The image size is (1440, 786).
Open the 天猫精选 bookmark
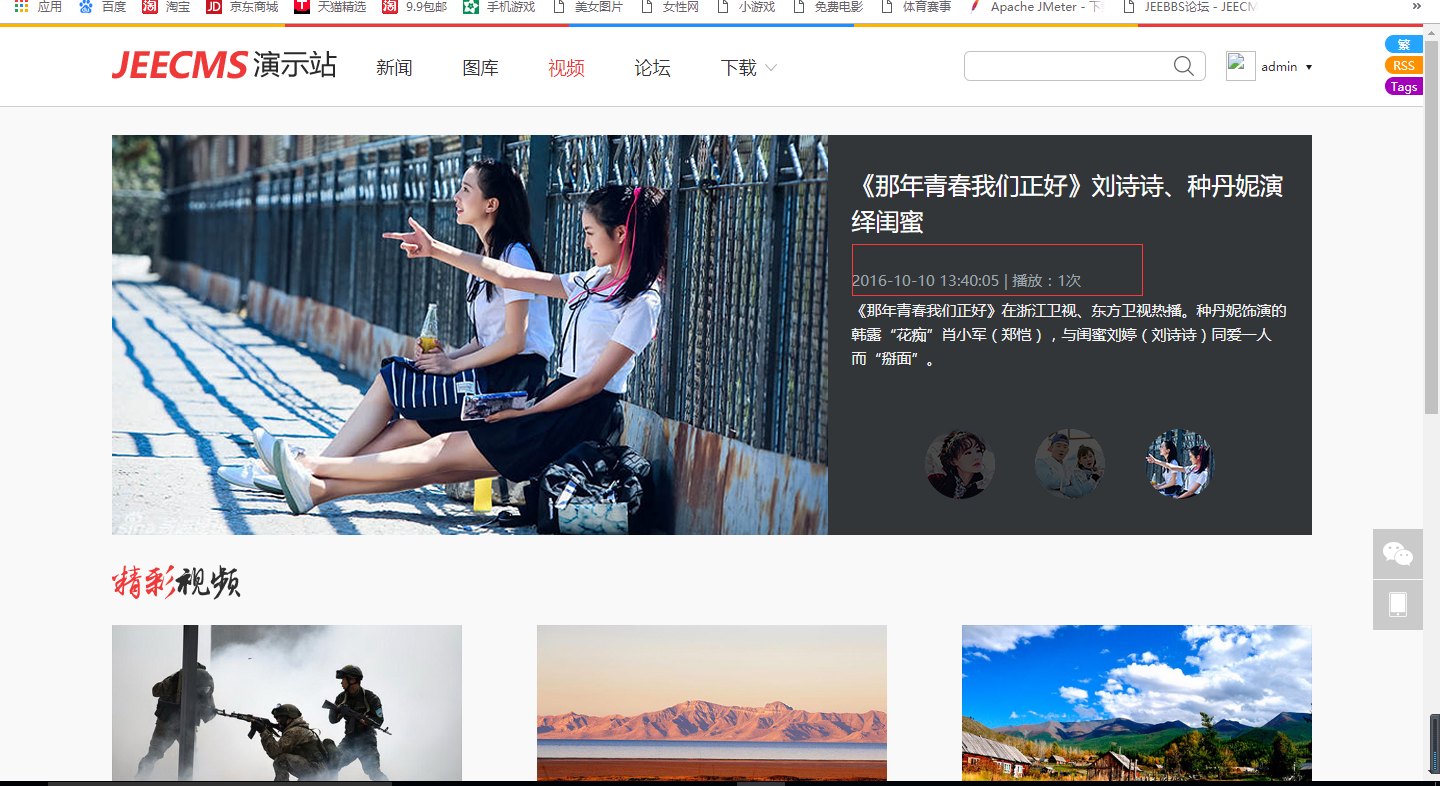pos(330,7)
